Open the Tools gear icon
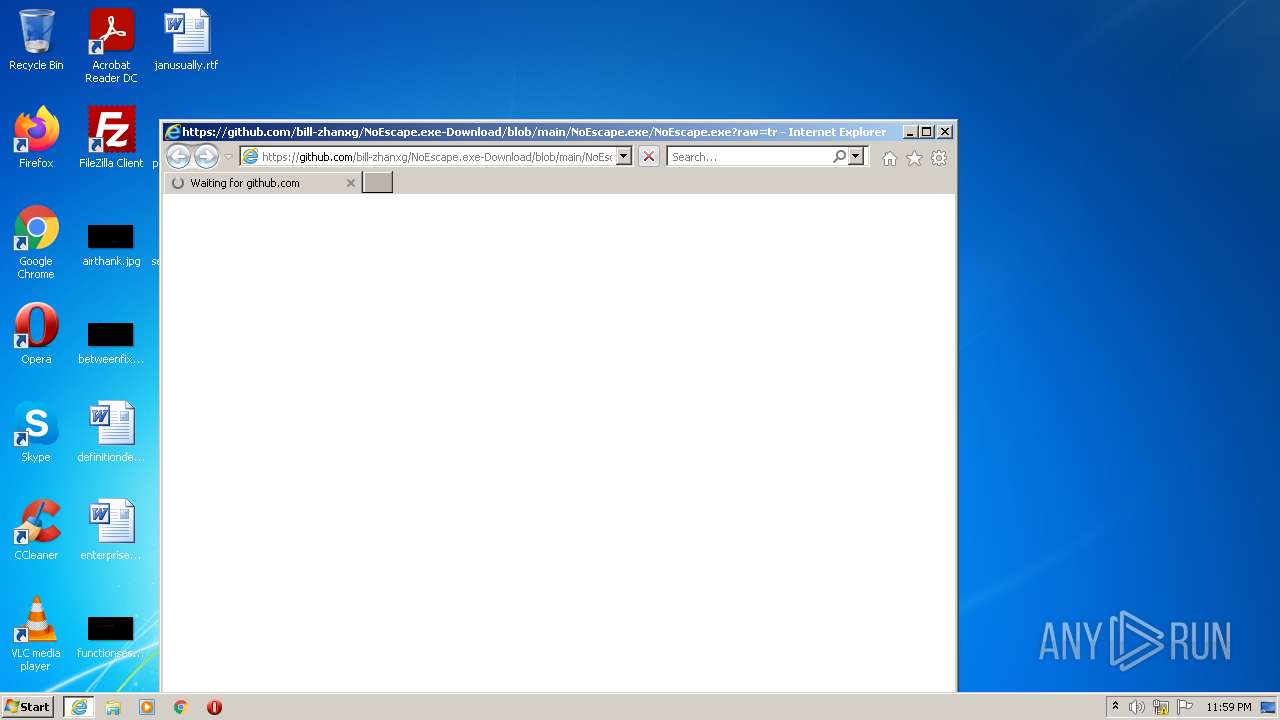Viewport: 1280px width, 720px height. click(939, 158)
